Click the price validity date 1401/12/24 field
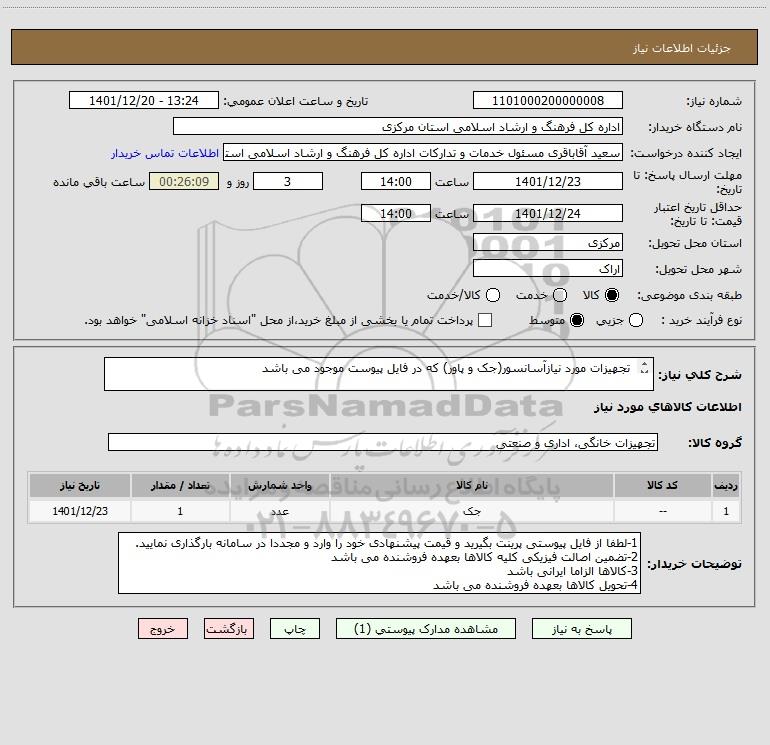 pos(548,213)
